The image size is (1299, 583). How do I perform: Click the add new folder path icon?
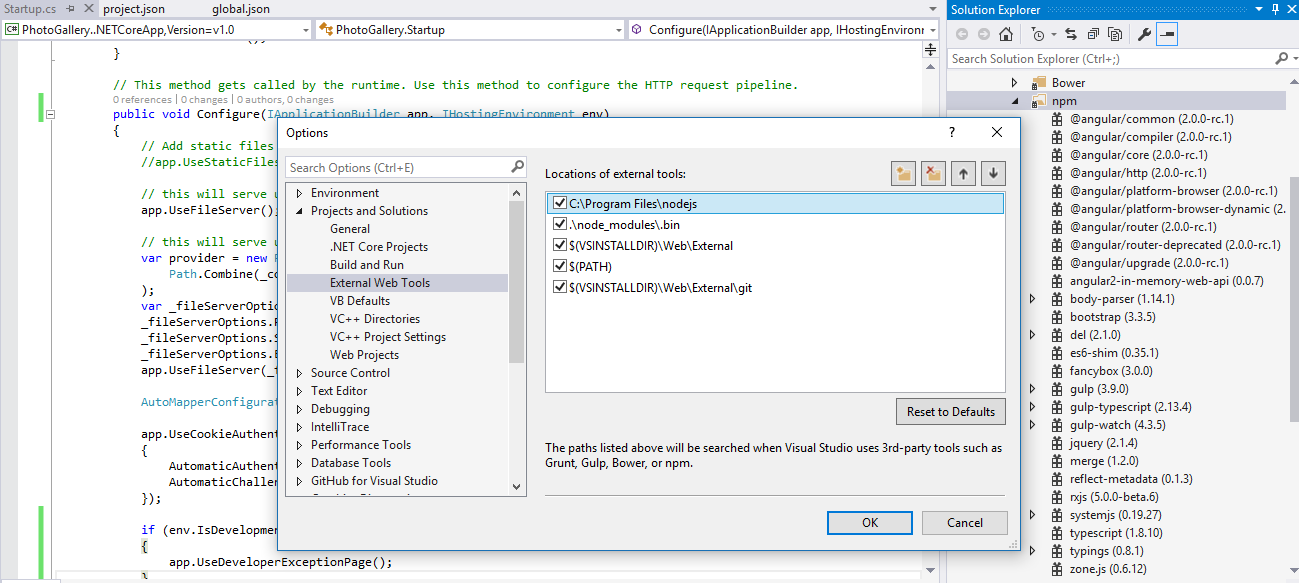pyautogui.click(x=904, y=173)
